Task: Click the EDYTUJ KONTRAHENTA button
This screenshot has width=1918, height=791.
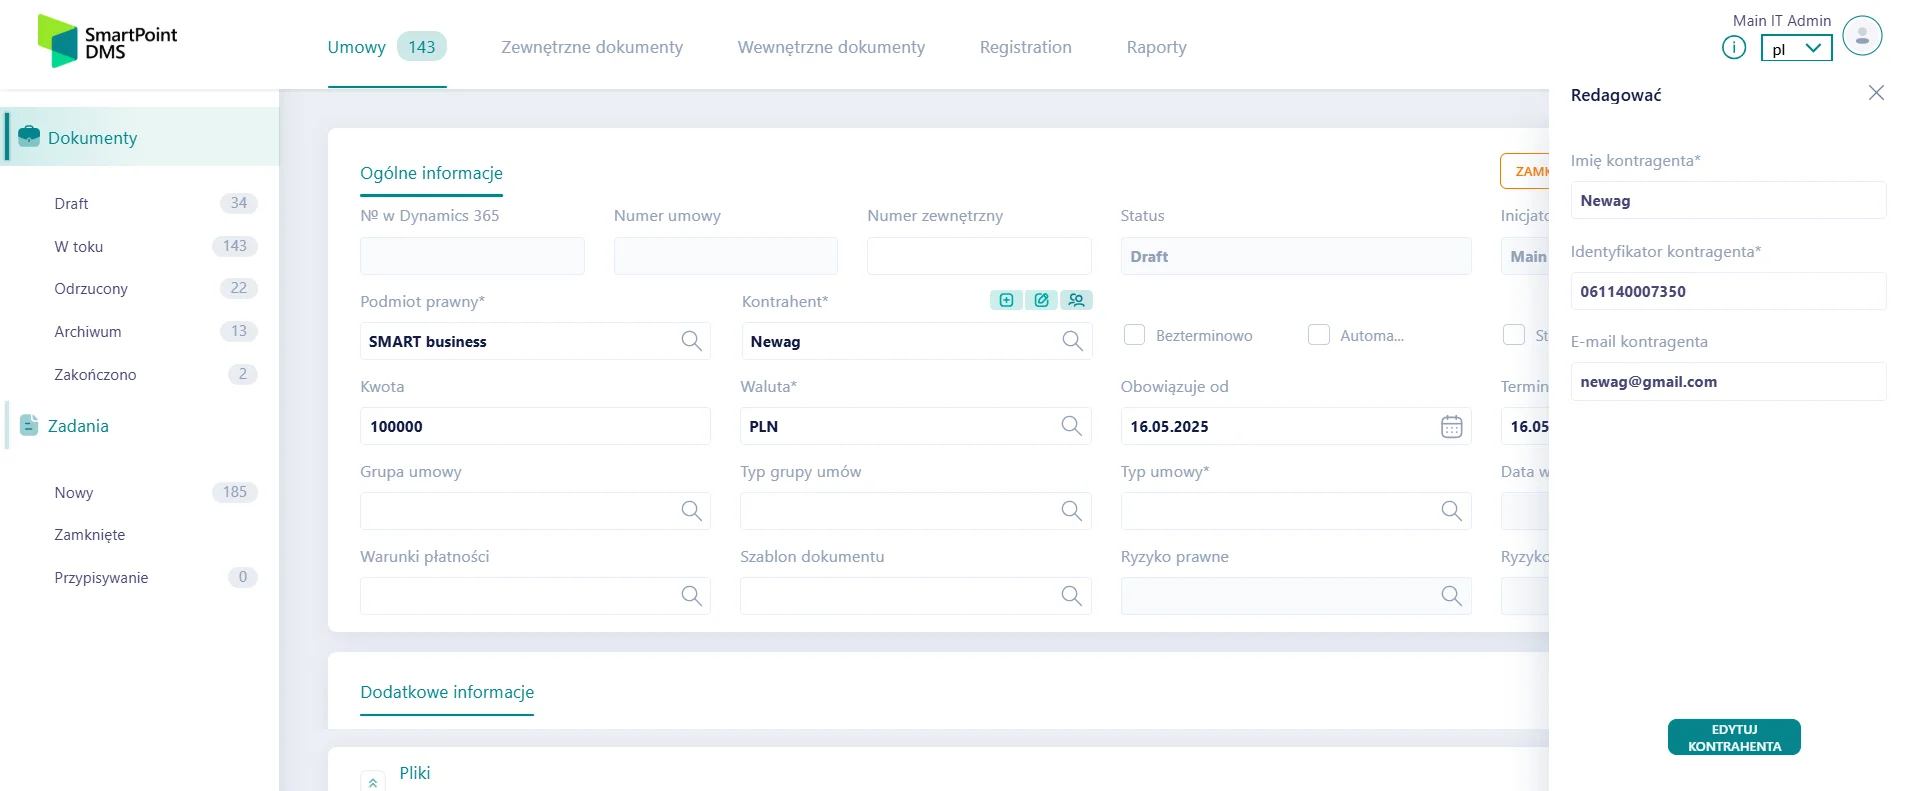Action: click(x=1734, y=737)
